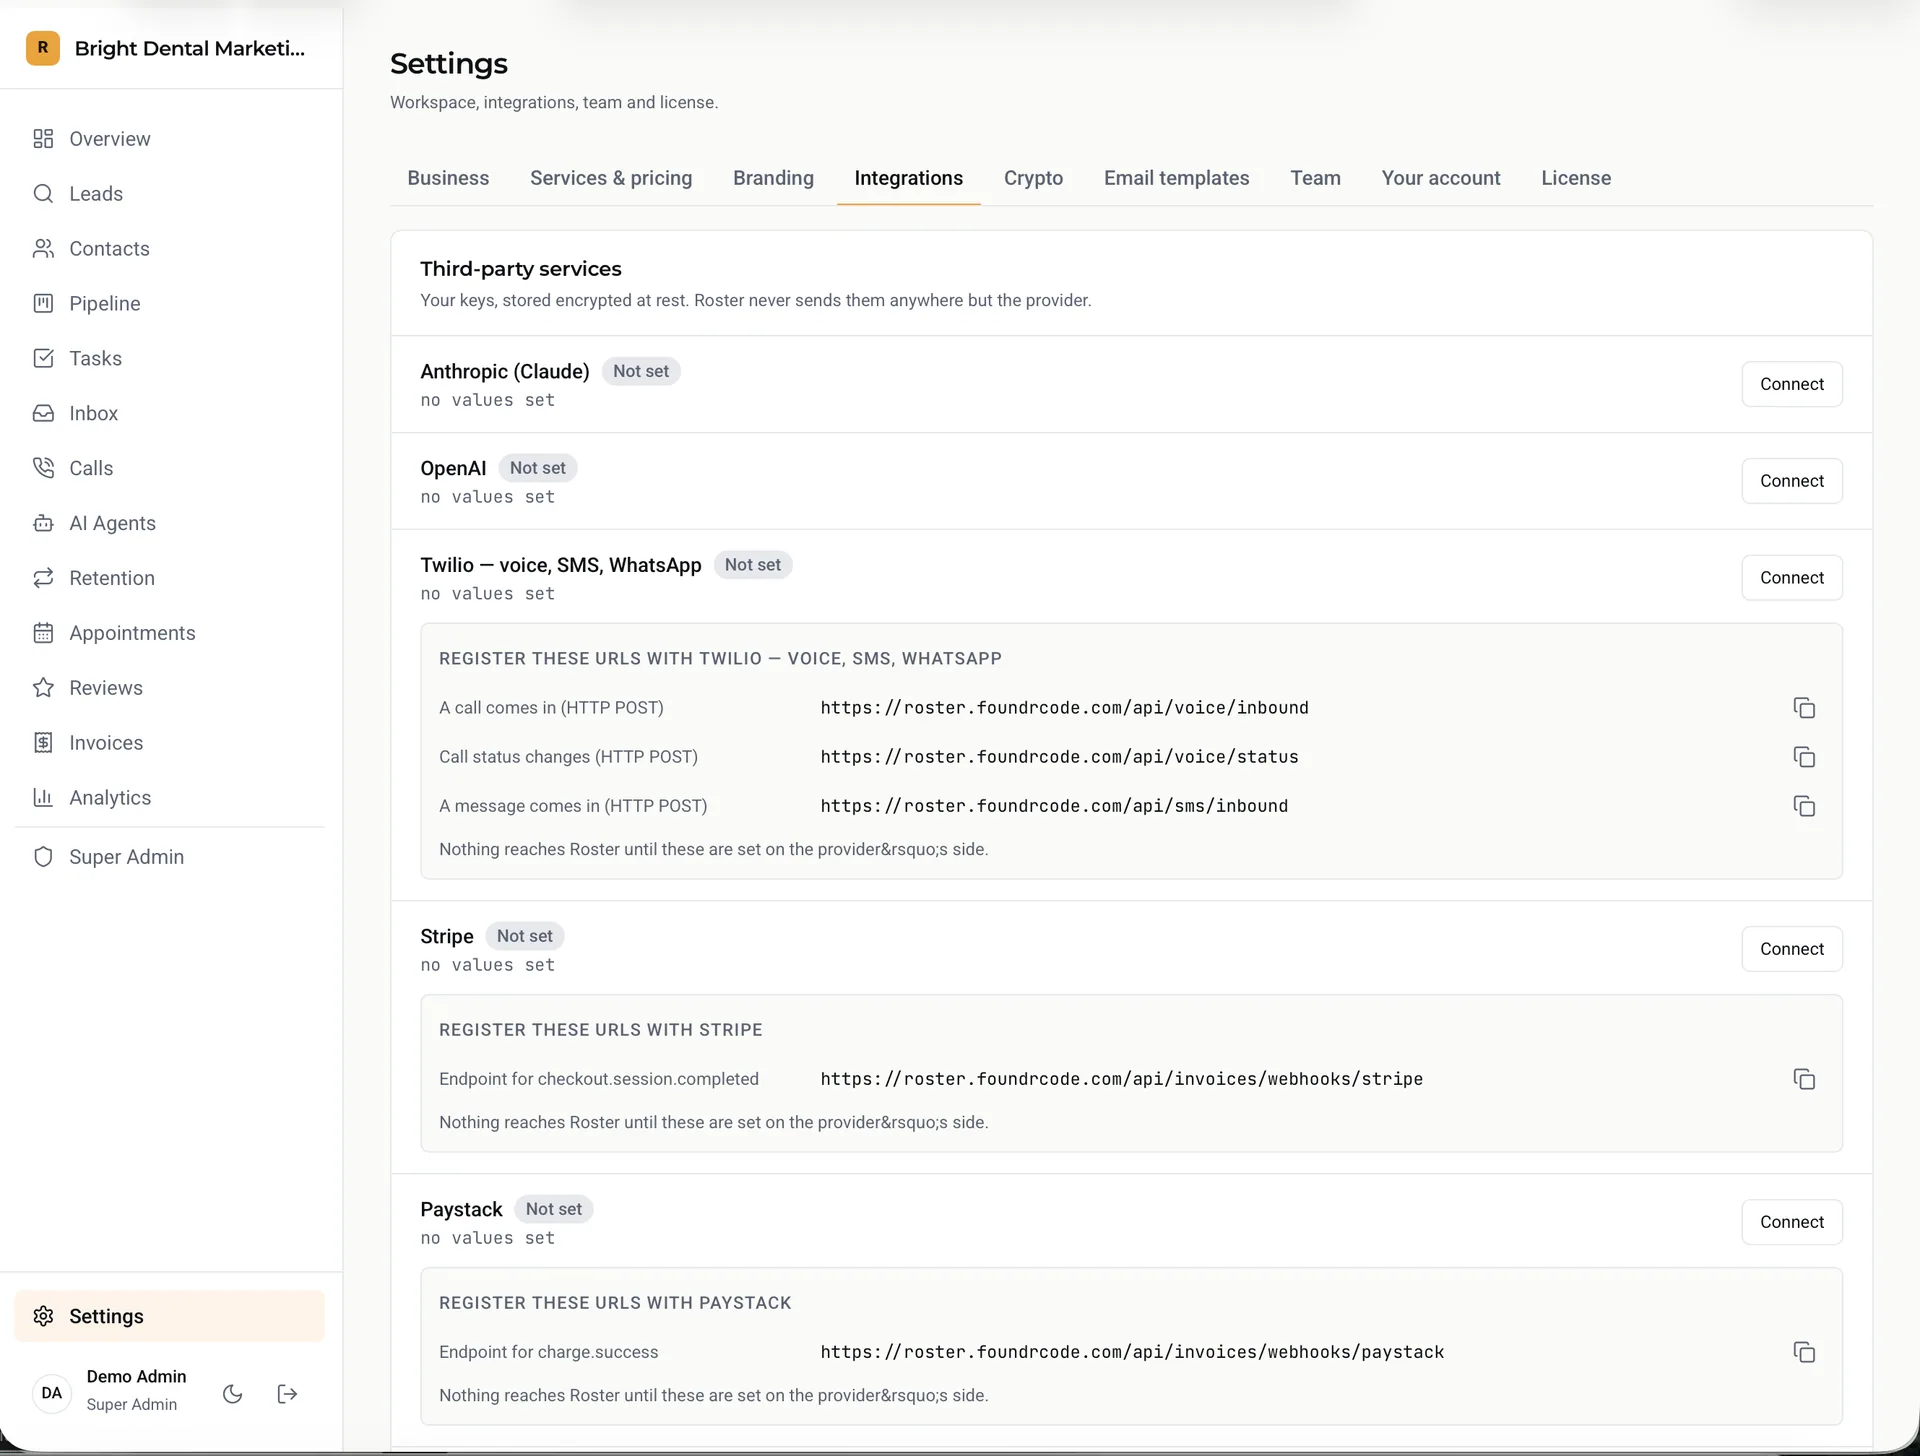
Task: Open the Invoices receipt icon
Action: pos(43,743)
